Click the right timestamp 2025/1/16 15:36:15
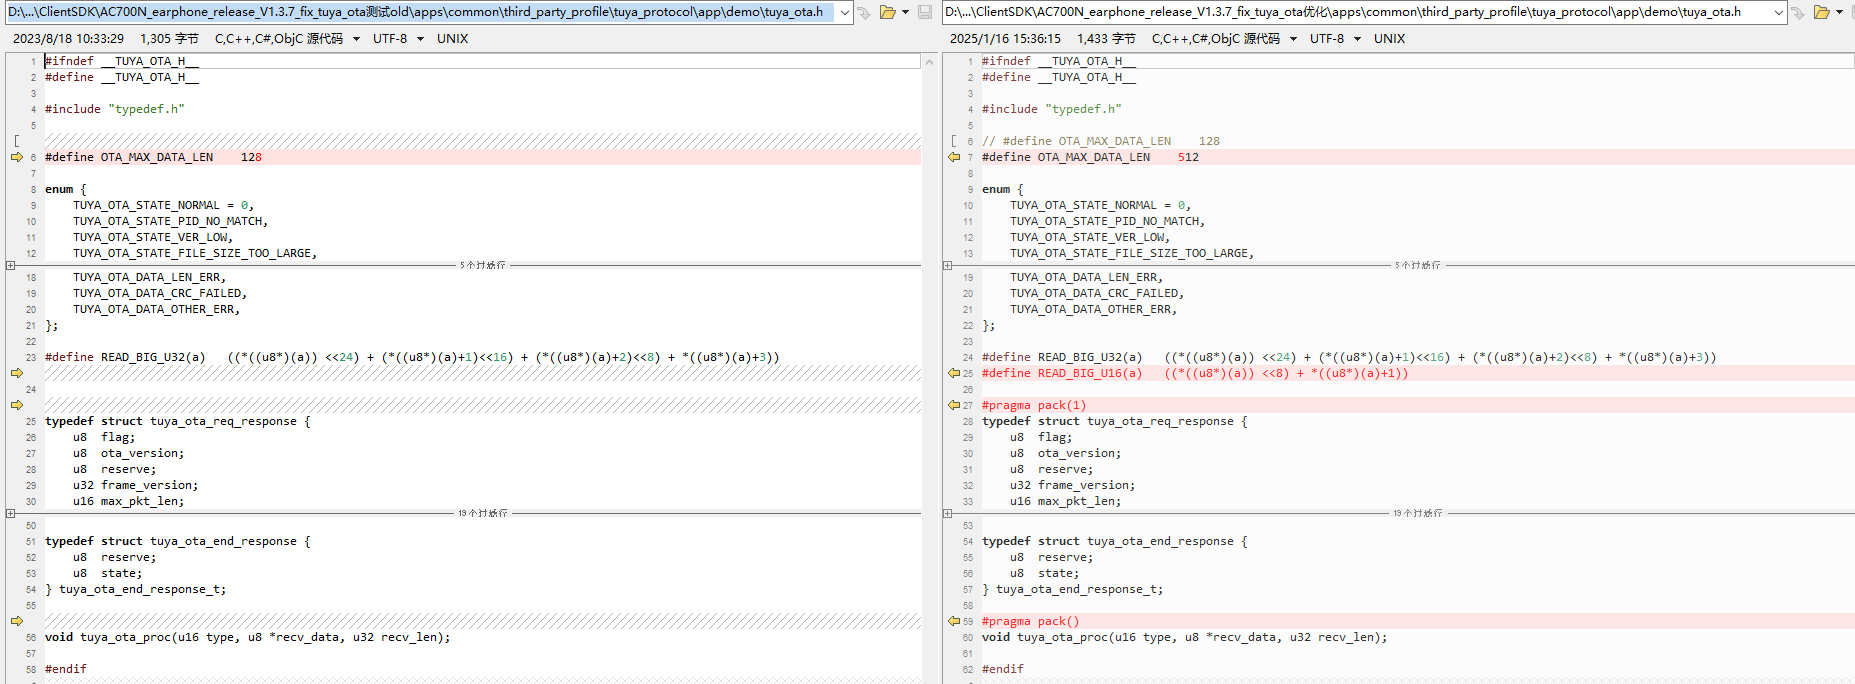The height and width of the screenshot is (684, 1855). pyautogui.click(x=1005, y=39)
